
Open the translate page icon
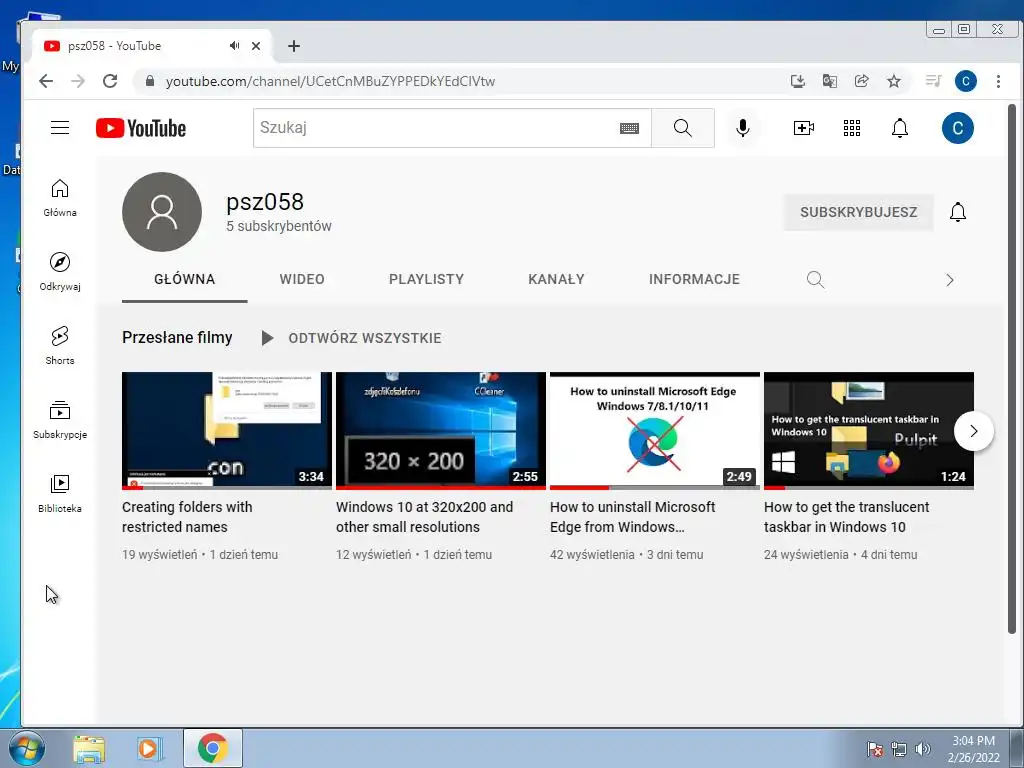[829, 82]
